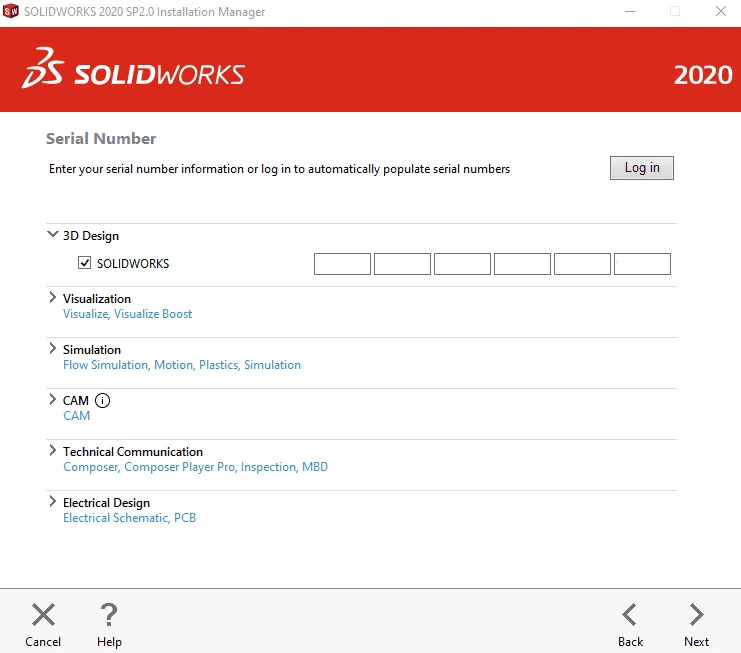
Task: Go back using the Back arrow icon
Action: [630, 615]
